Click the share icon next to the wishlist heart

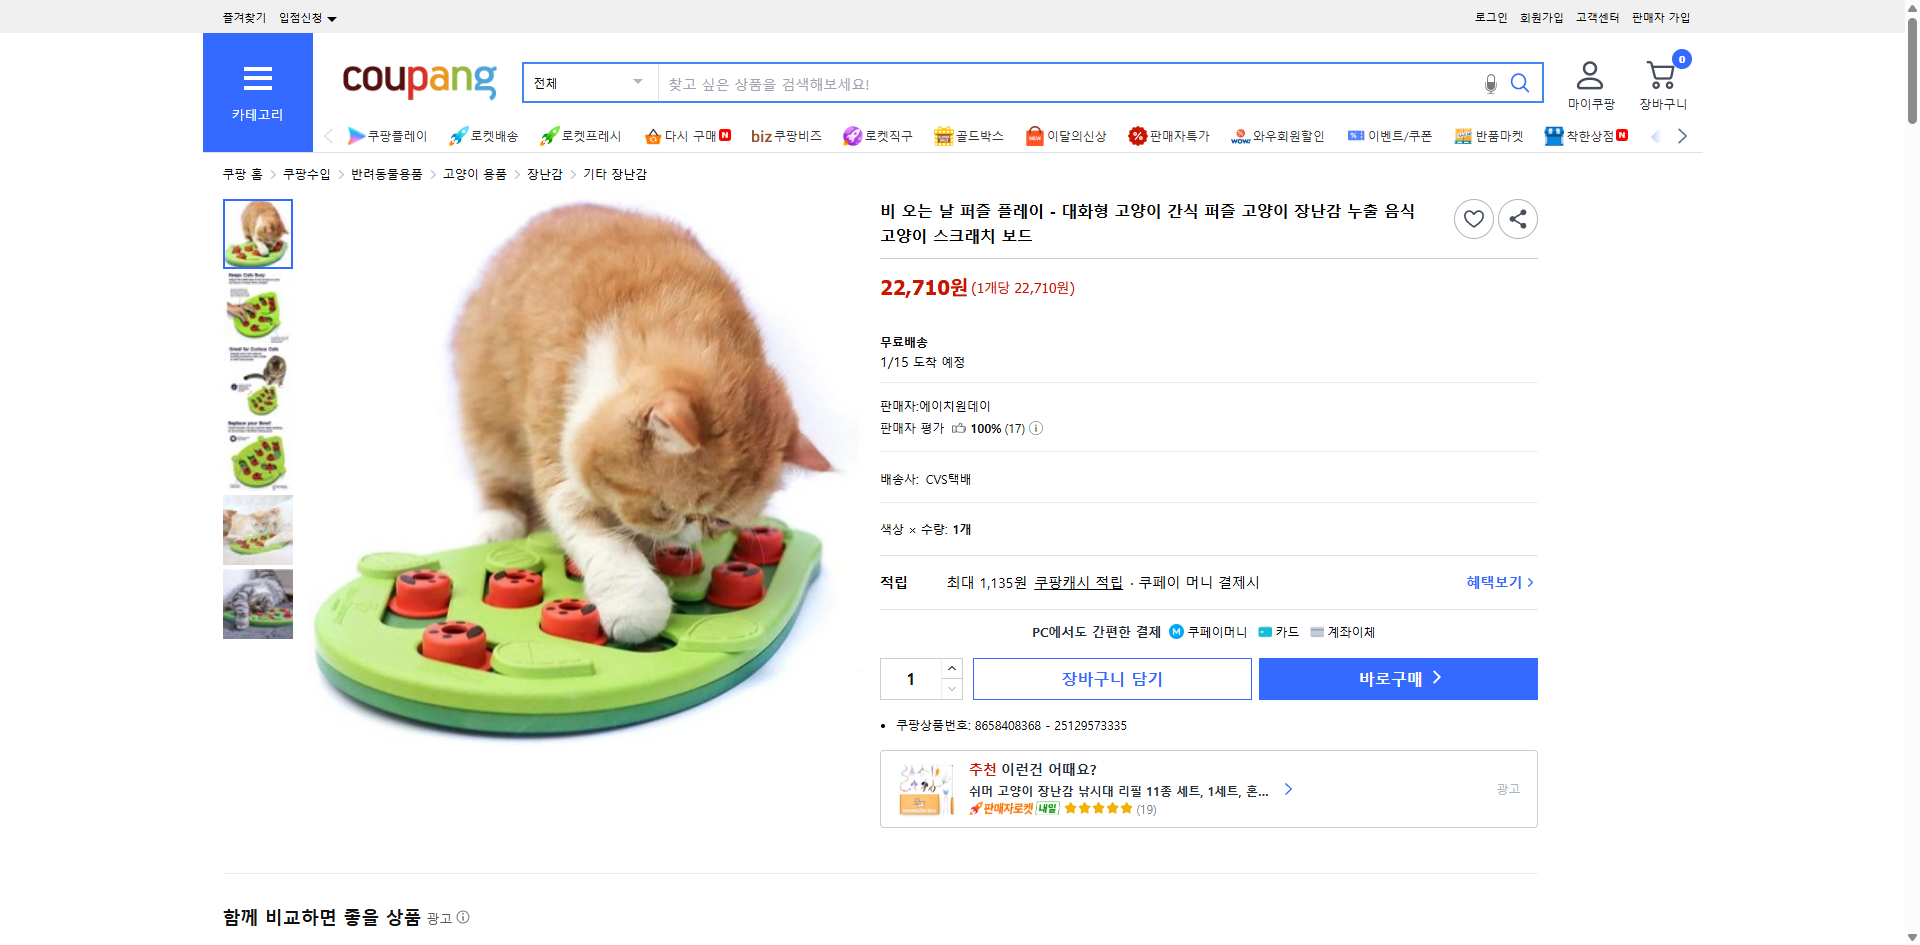pyautogui.click(x=1517, y=218)
